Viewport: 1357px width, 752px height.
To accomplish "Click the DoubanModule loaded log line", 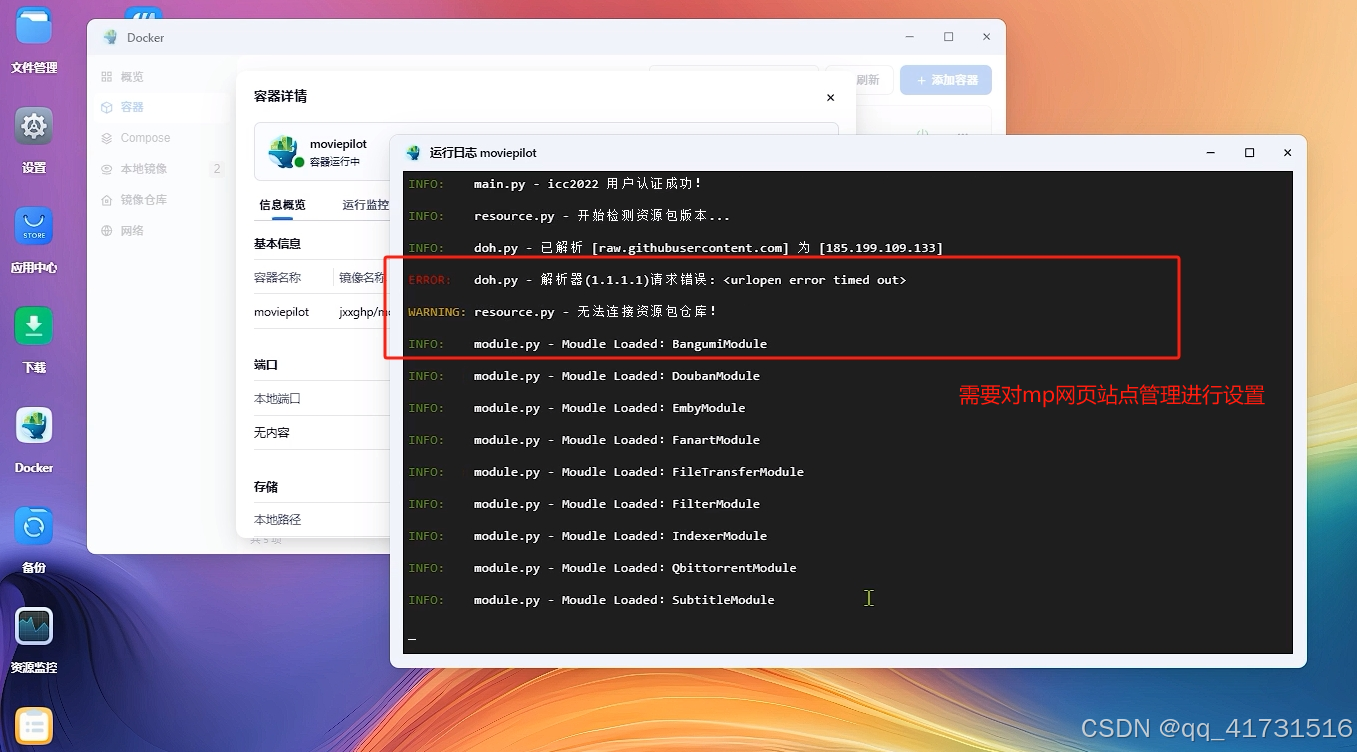I will point(584,376).
